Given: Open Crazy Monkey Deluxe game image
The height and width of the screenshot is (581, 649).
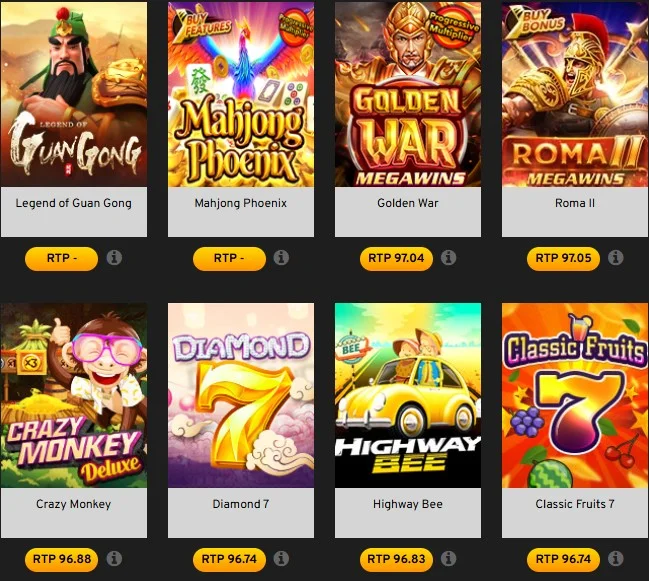Looking at the screenshot, I should [74, 395].
